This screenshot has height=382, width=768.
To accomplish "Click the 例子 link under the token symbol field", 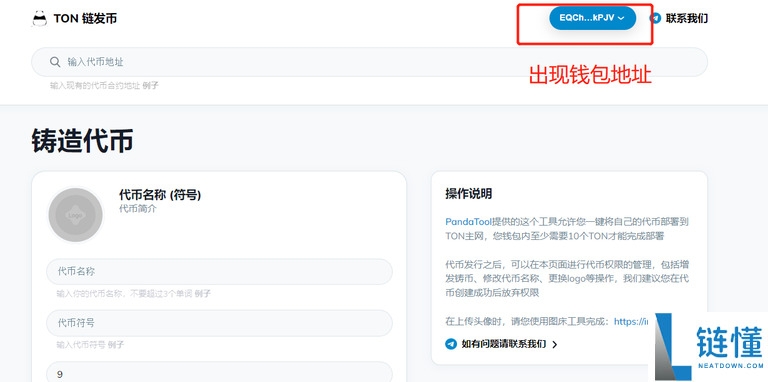I will [116, 345].
